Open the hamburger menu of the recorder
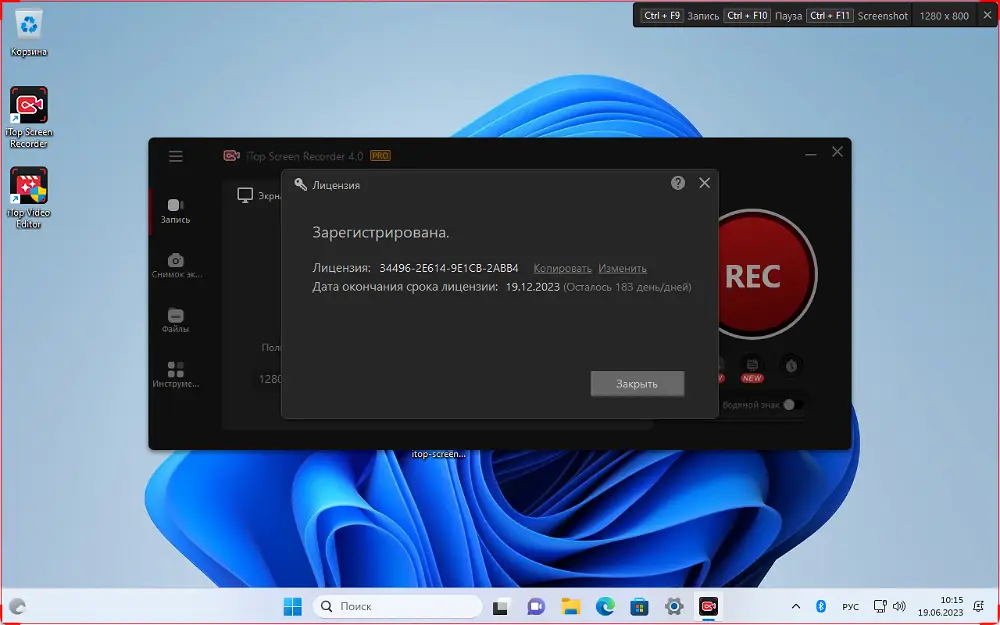The height and width of the screenshot is (625, 1000). (x=176, y=156)
